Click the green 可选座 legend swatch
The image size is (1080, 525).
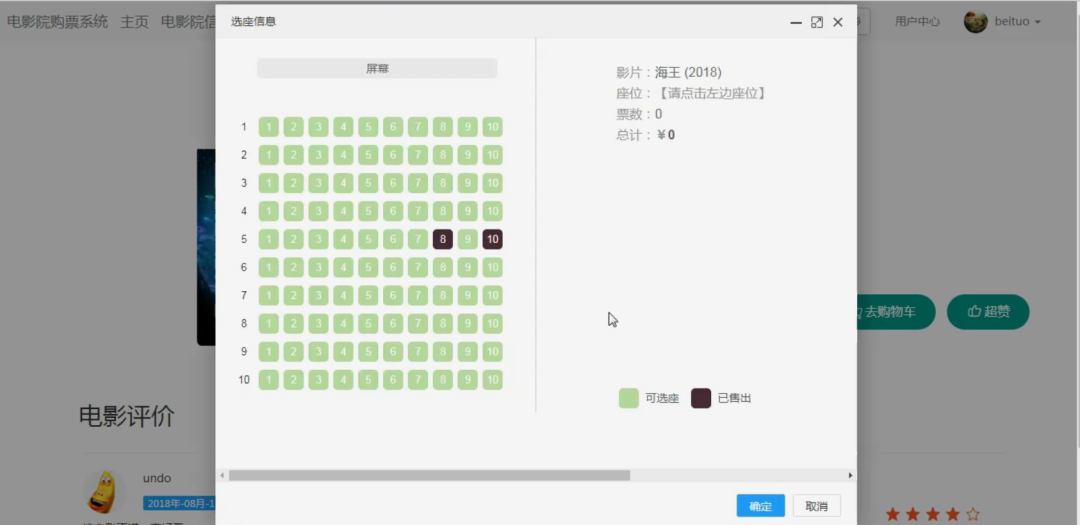(x=629, y=398)
